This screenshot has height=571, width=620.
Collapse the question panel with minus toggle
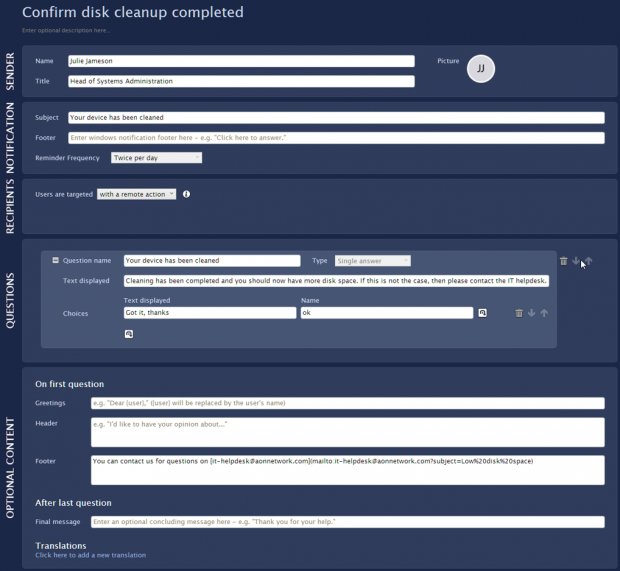coord(56,261)
